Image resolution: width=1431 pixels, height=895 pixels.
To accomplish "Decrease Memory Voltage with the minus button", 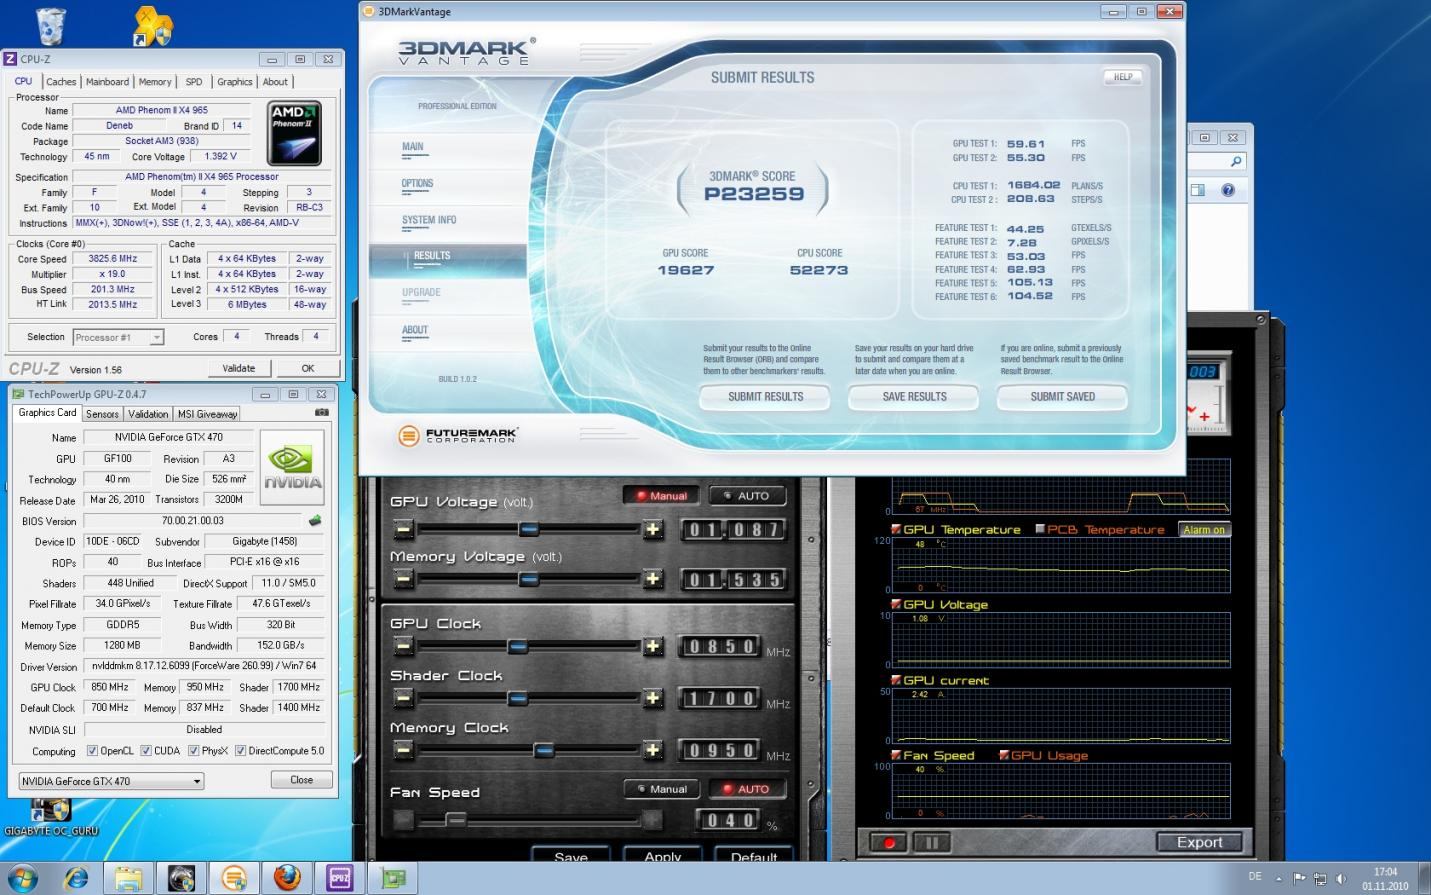I will click(x=403, y=579).
